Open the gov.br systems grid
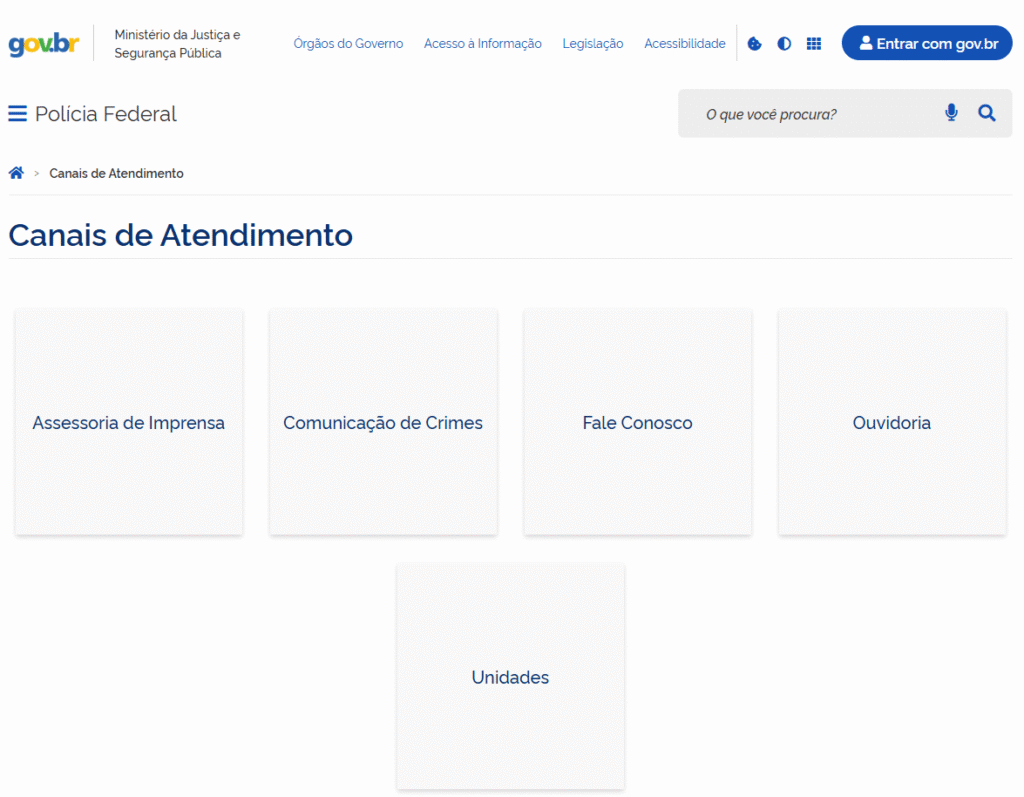Image resolution: width=1024 pixels, height=797 pixels. point(814,44)
